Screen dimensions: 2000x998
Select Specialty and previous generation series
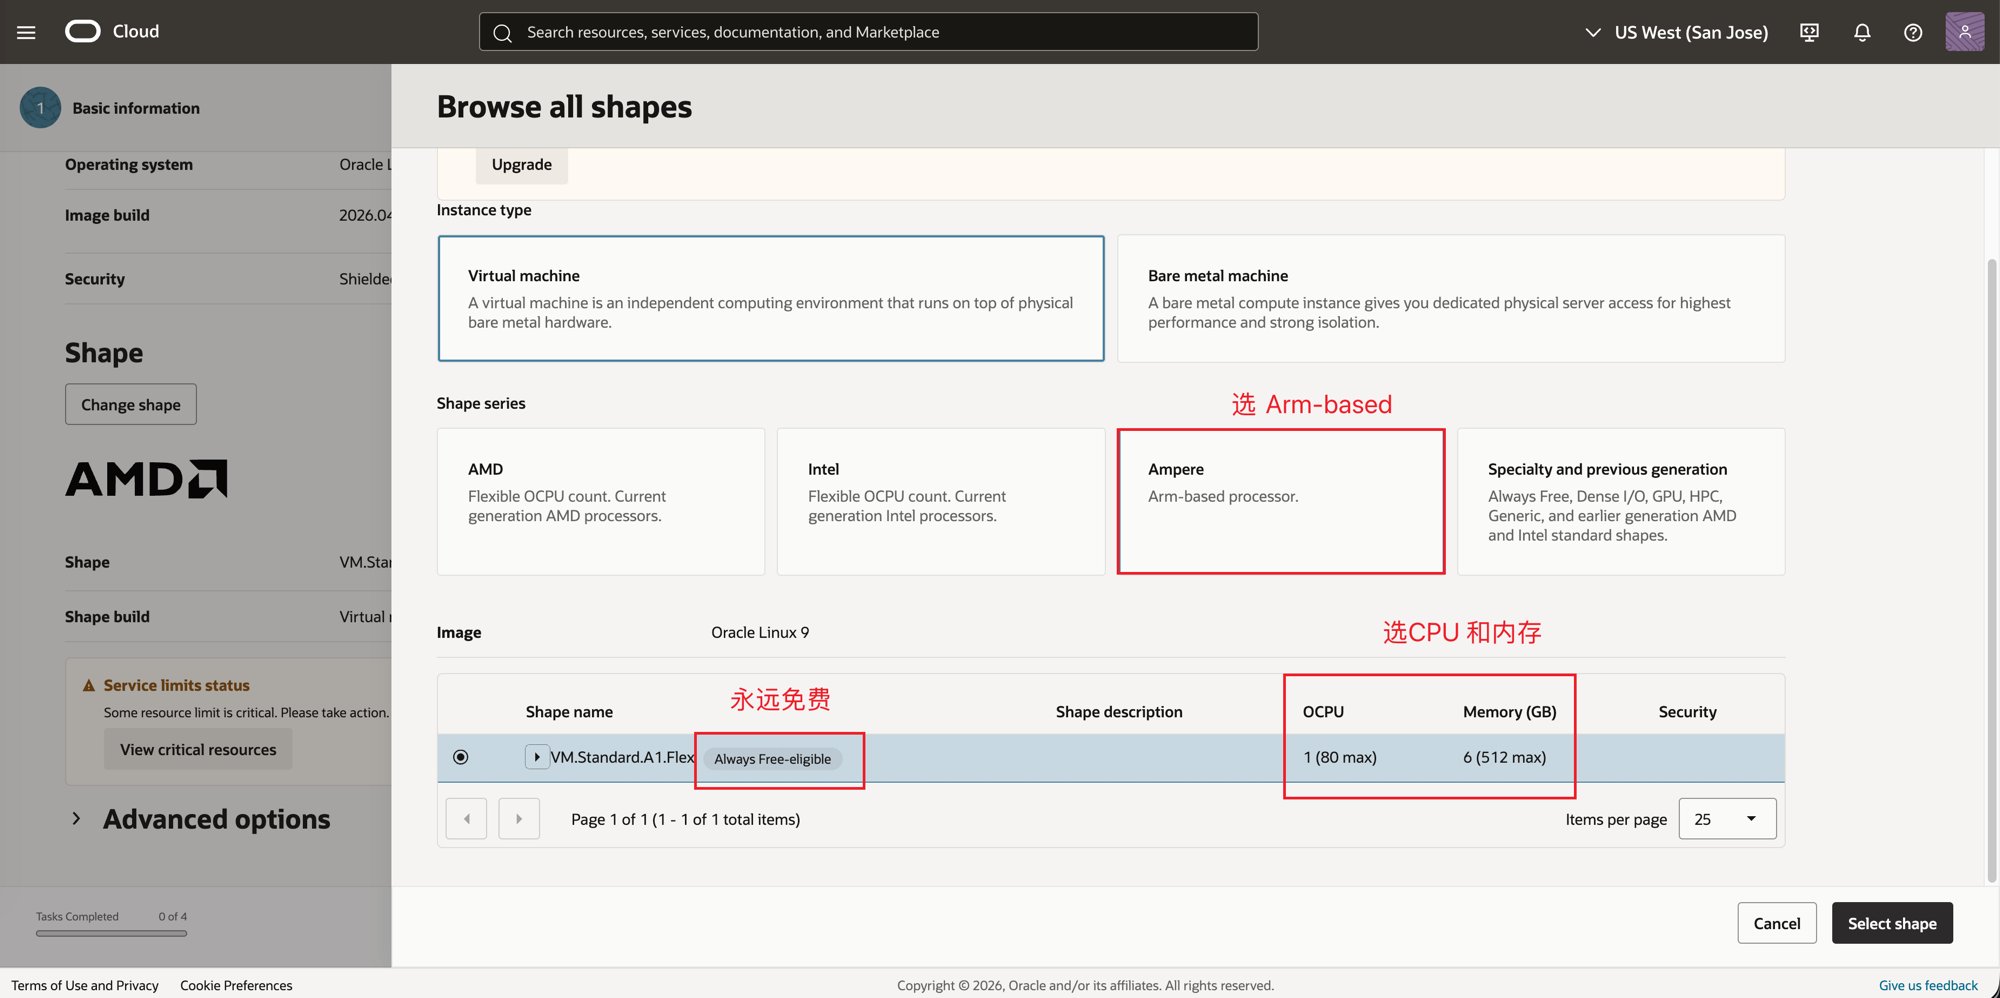click(1621, 501)
